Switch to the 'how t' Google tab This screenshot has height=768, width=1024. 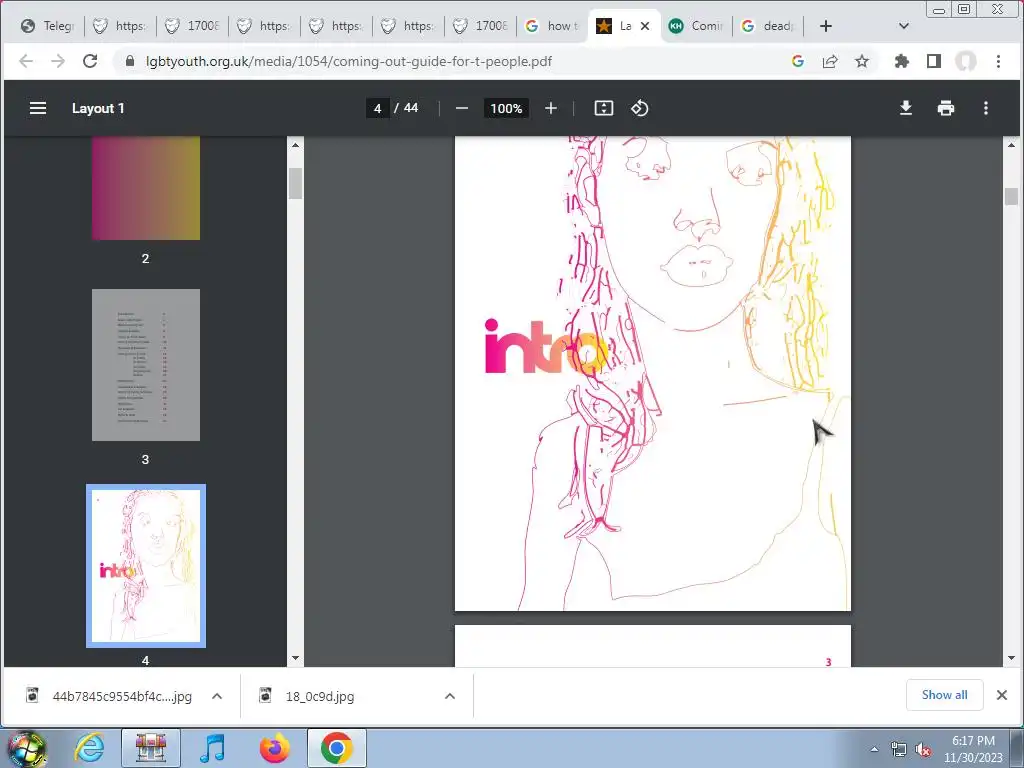pyautogui.click(x=552, y=26)
